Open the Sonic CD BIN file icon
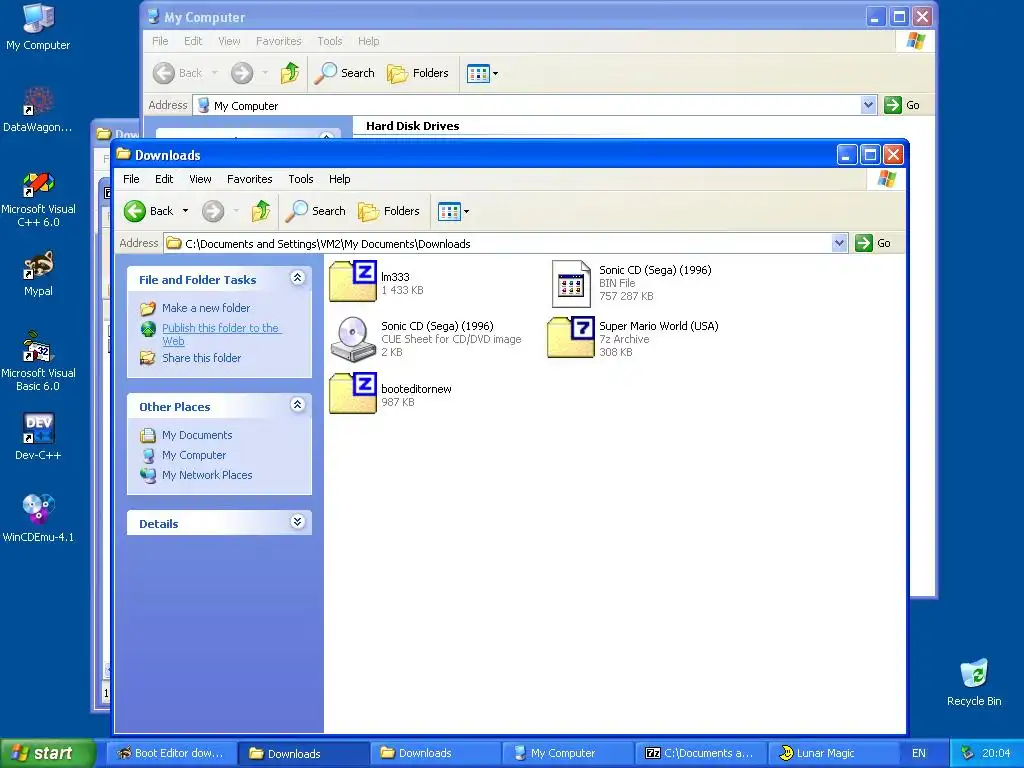1024x768 pixels. tap(571, 283)
